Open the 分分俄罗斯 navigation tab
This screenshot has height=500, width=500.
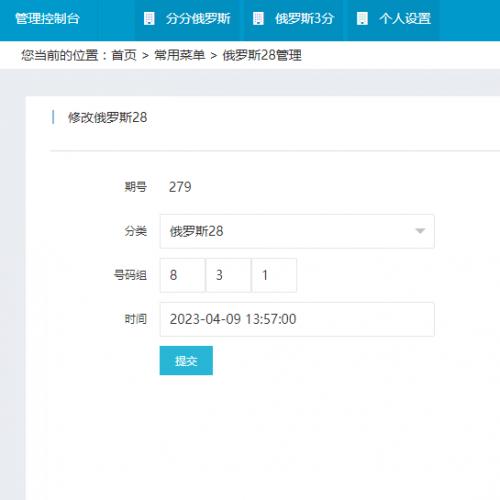coord(187,19)
